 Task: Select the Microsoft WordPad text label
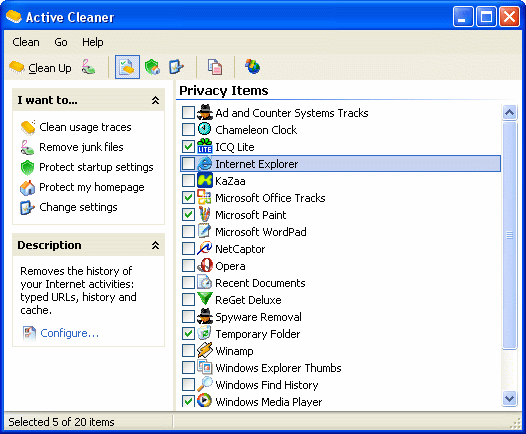tap(261, 232)
